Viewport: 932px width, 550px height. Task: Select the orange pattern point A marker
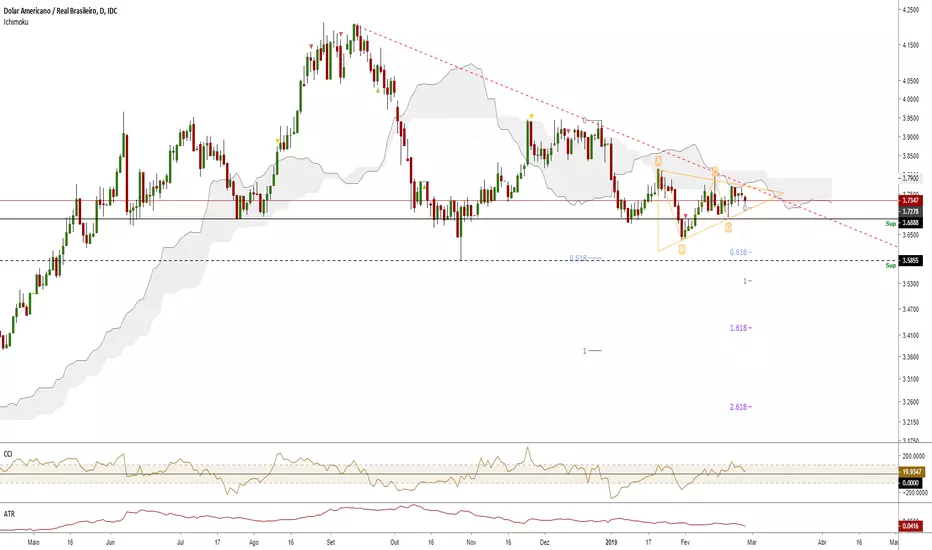(x=659, y=161)
